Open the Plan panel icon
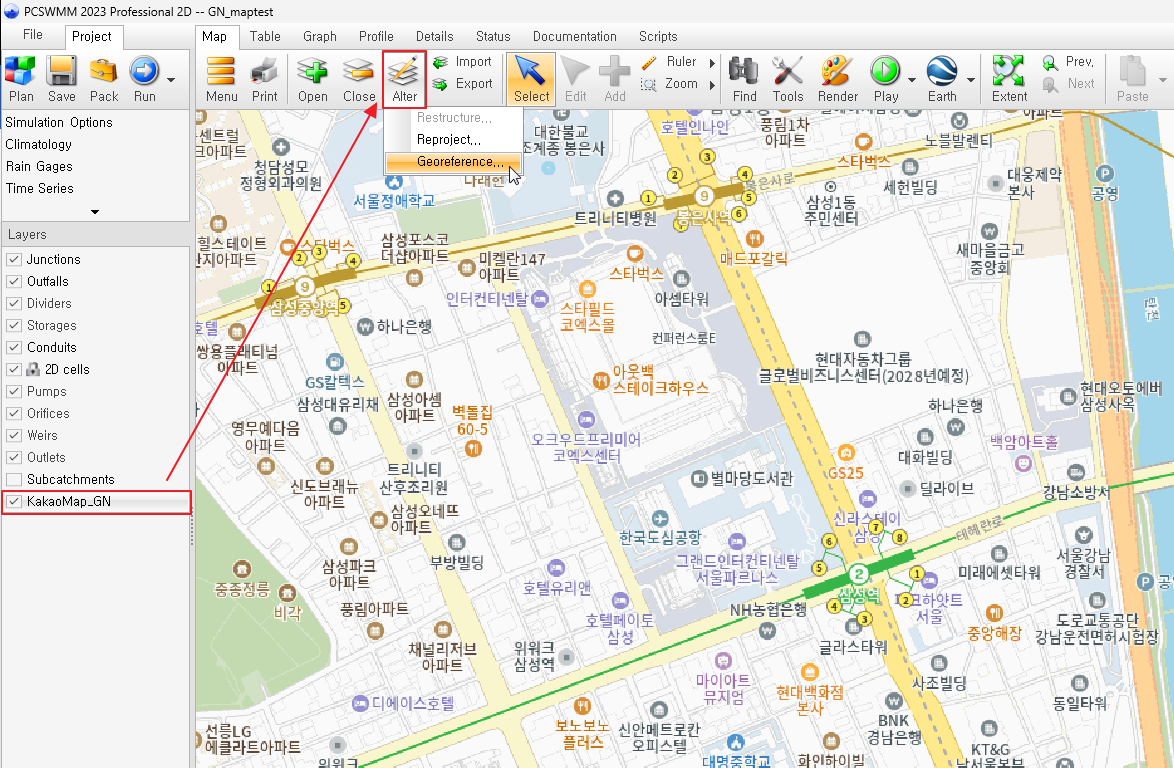The height and width of the screenshot is (768, 1174). (x=20, y=71)
